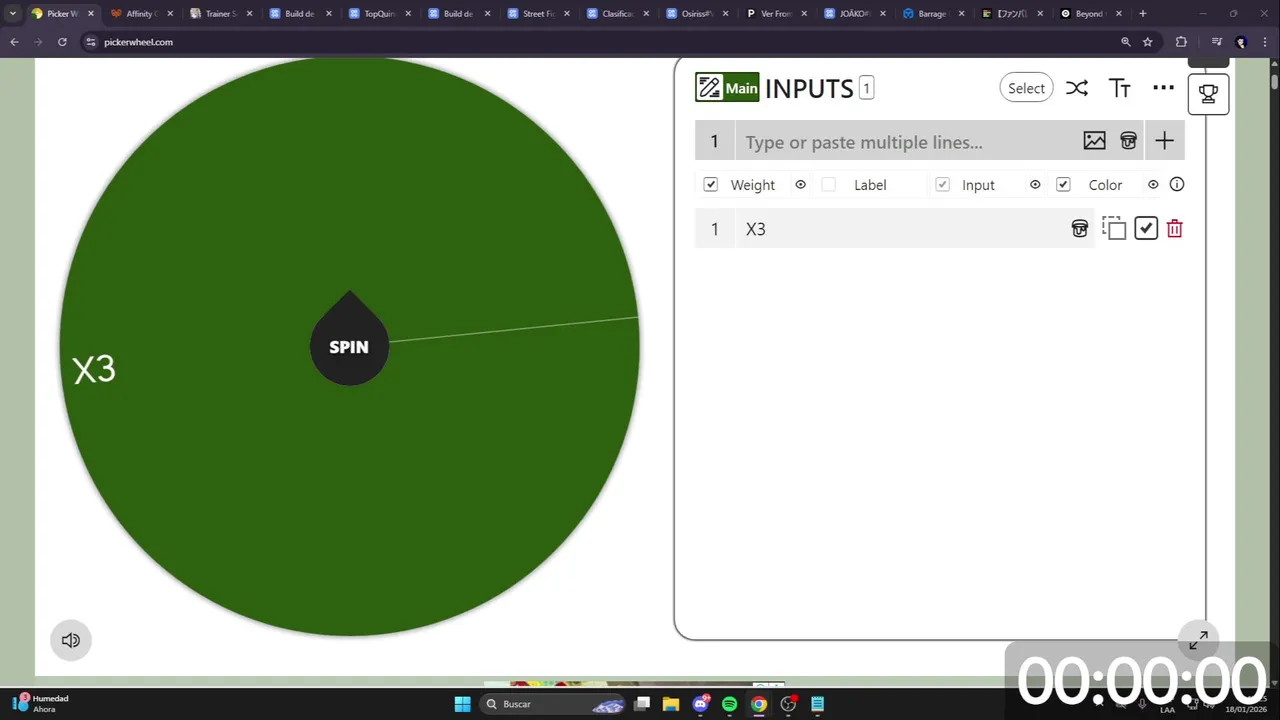Bookmark this page with star icon
The height and width of the screenshot is (720, 1280).
click(x=1148, y=42)
